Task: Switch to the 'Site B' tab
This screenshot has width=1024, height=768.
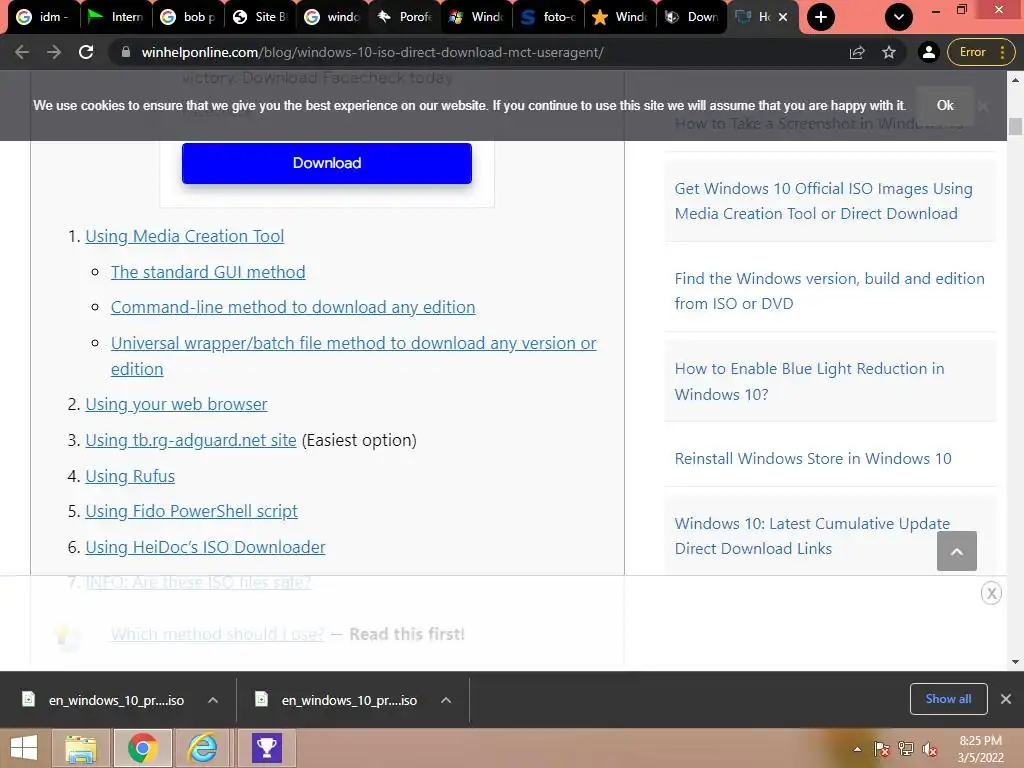Action: point(260,17)
